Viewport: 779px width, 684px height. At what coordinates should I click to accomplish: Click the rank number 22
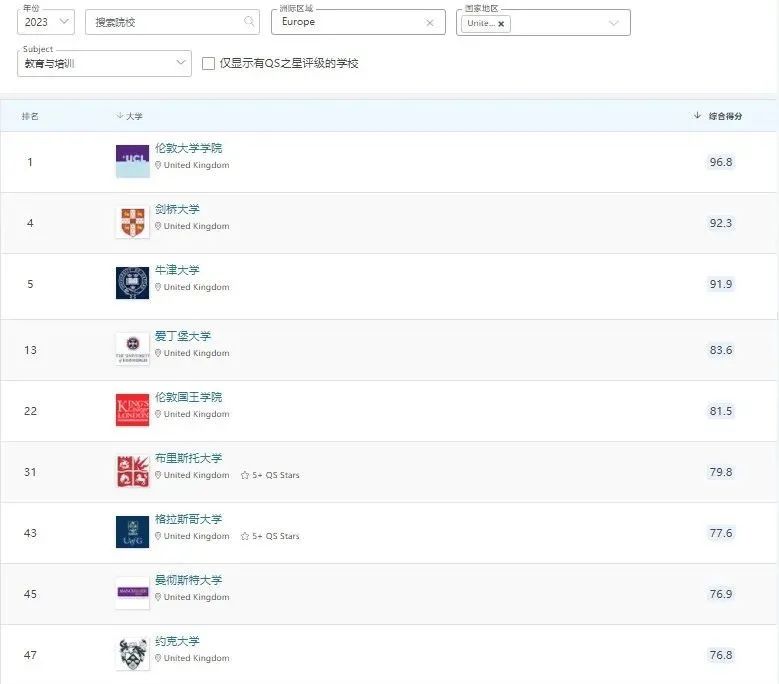click(x=30, y=411)
